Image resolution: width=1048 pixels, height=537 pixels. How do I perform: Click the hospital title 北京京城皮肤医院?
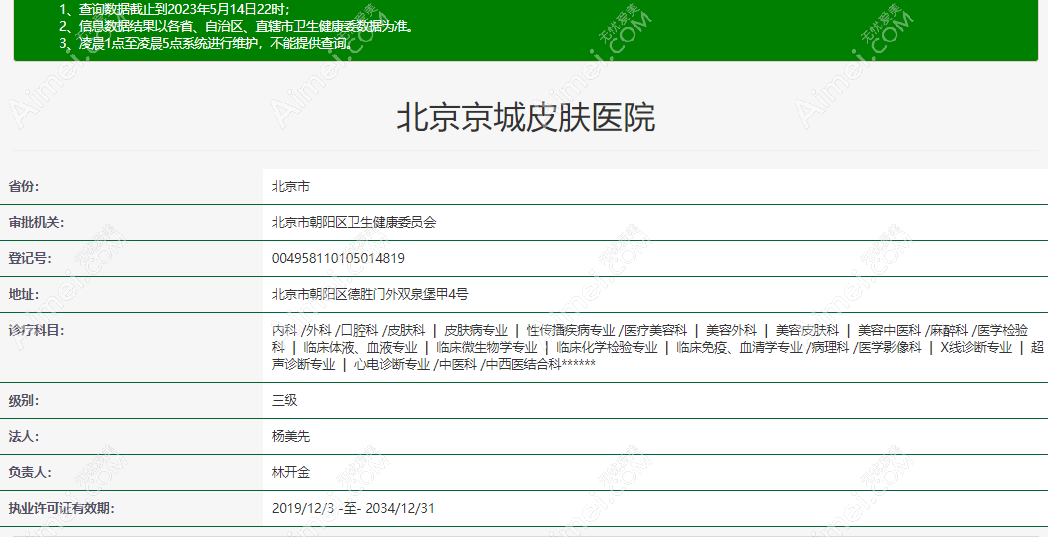[526, 118]
